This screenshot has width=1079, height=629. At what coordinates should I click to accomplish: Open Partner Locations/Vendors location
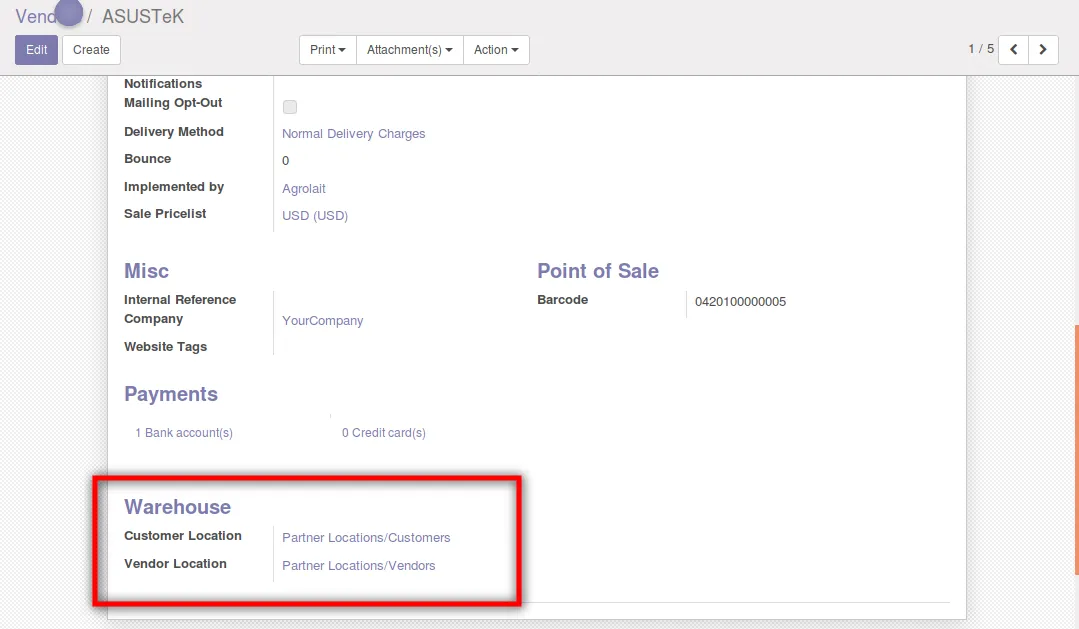tap(359, 566)
